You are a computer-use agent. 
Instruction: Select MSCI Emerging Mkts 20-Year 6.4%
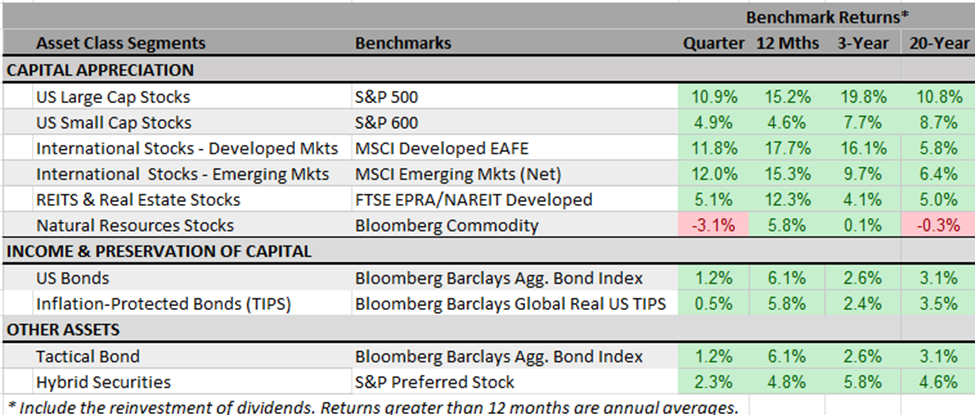click(x=939, y=175)
